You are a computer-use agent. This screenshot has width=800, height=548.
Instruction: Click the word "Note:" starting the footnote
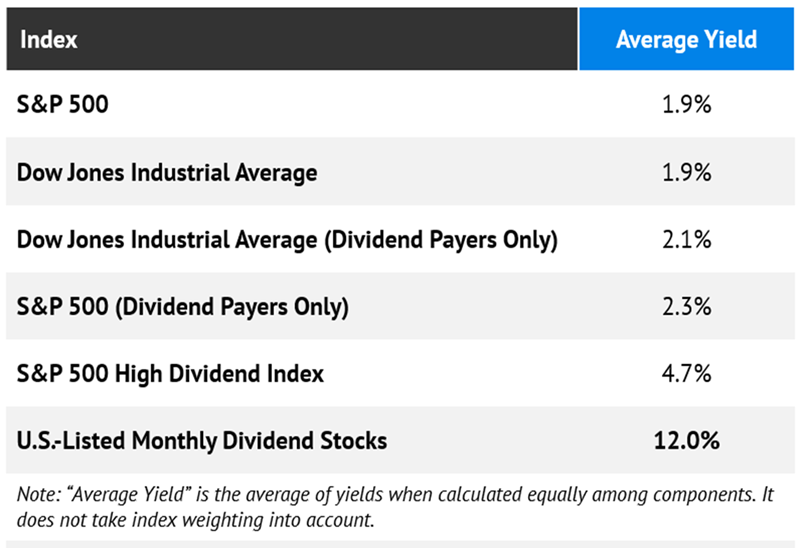click(36, 496)
